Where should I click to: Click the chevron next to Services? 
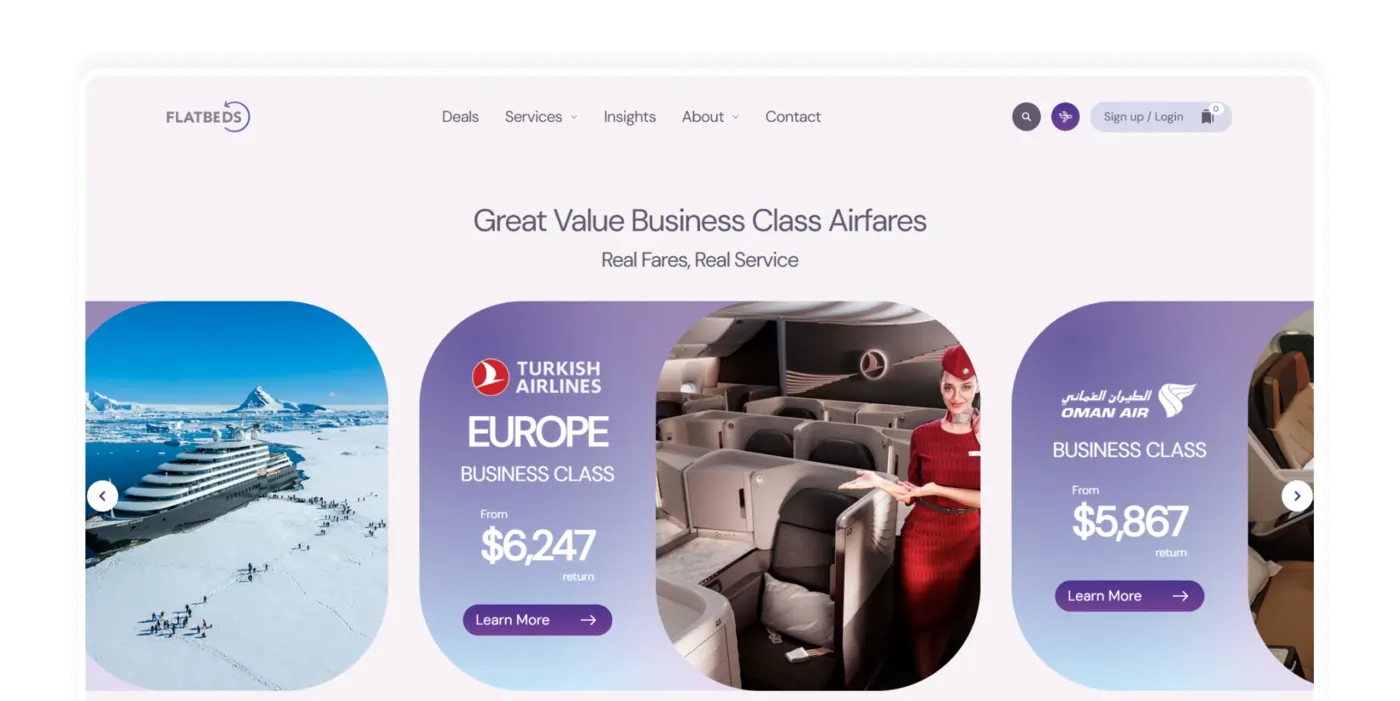coord(574,117)
